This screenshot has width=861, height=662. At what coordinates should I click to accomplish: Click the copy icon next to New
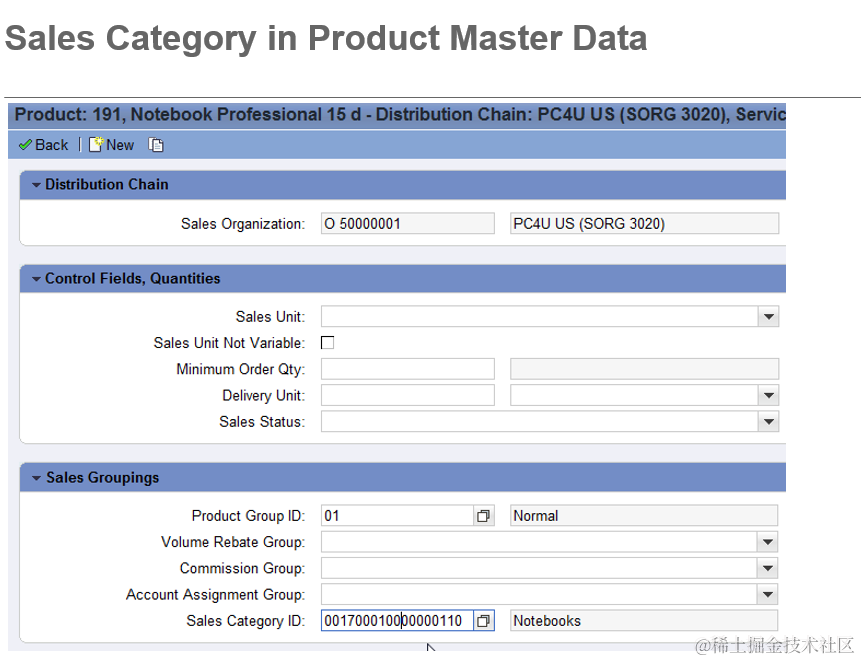(156, 145)
